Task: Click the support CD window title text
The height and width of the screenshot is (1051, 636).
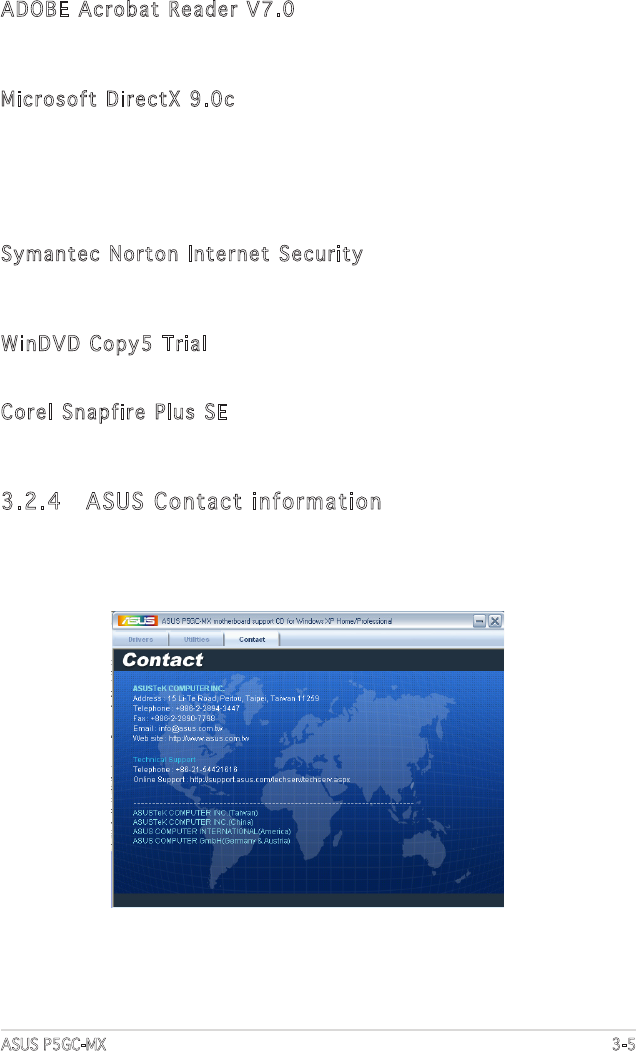Action: tap(277, 621)
